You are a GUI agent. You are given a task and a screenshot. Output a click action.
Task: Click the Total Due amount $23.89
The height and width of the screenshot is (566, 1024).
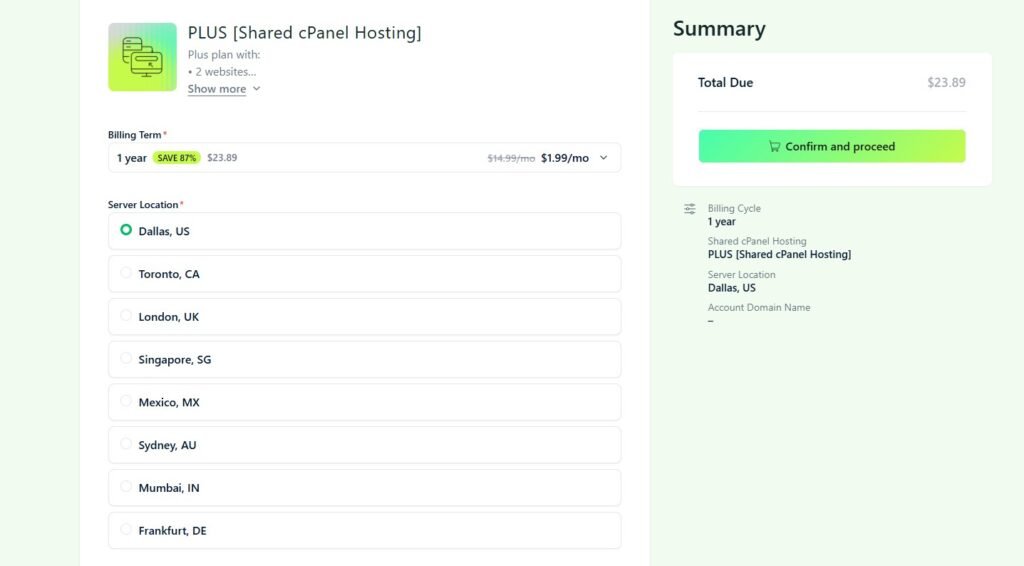[x=946, y=83]
